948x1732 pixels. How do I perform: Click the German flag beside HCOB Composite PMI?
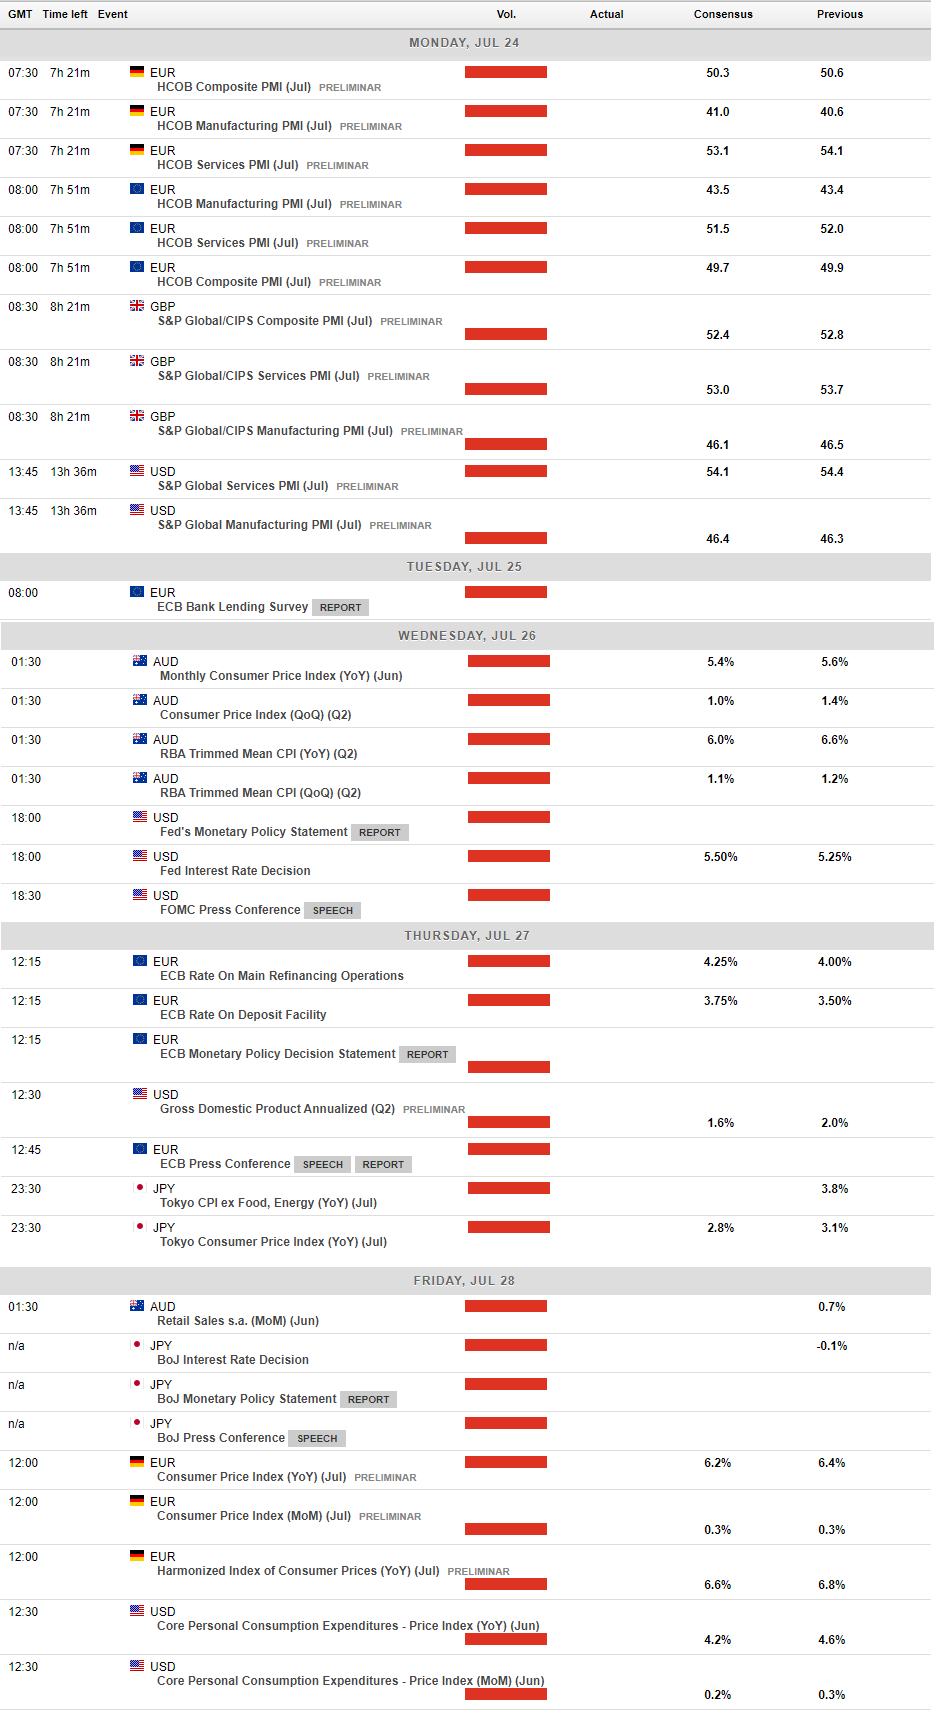(x=137, y=72)
